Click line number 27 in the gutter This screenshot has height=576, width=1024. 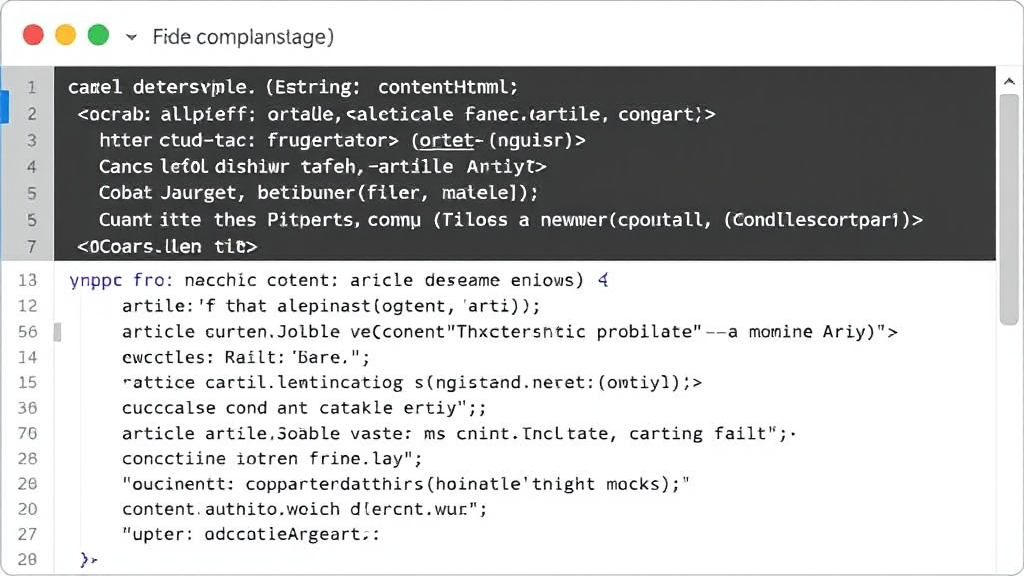click(28, 534)
